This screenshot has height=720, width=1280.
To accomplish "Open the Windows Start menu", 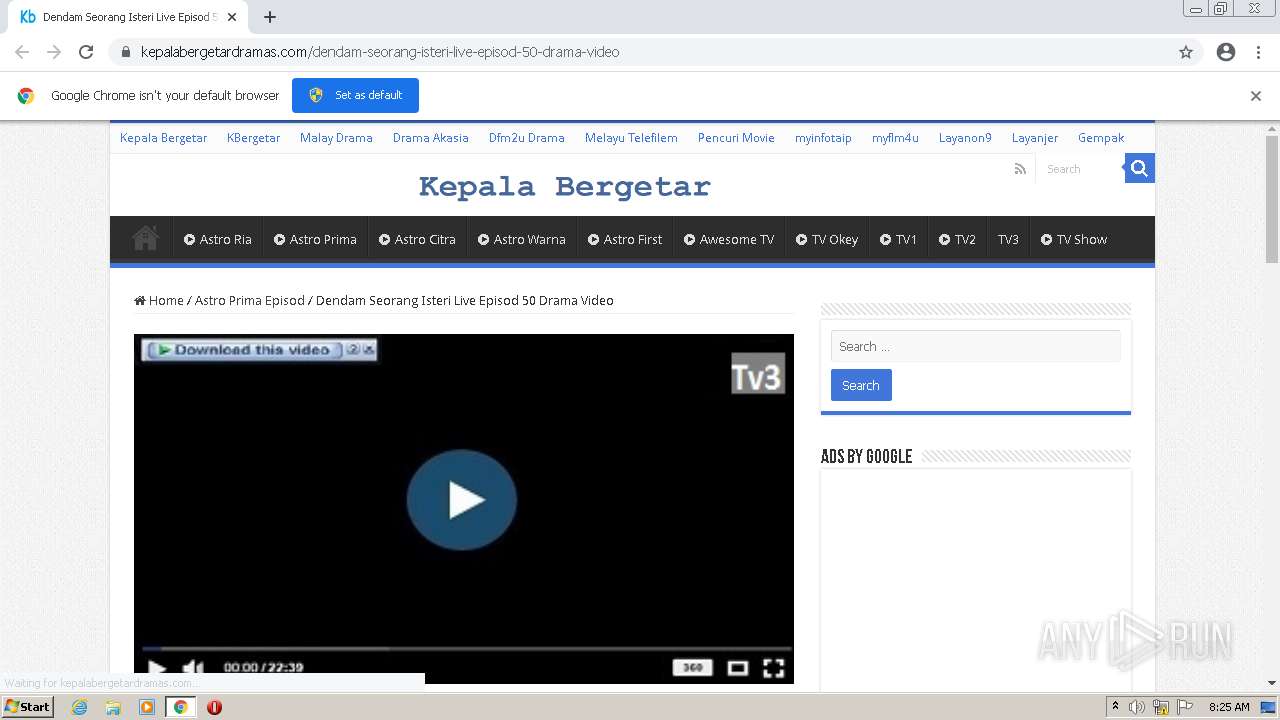I will click(28, 706).
